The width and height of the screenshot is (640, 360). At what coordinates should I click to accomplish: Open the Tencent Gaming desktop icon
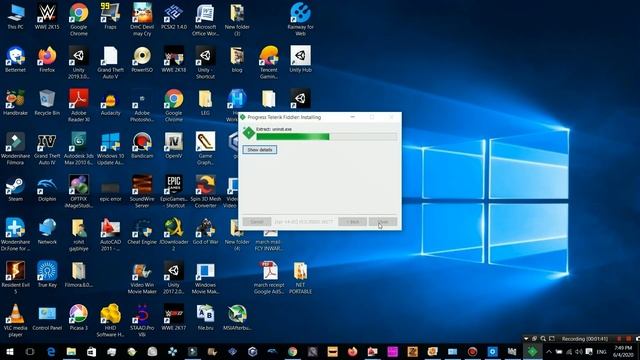[269, 62]
